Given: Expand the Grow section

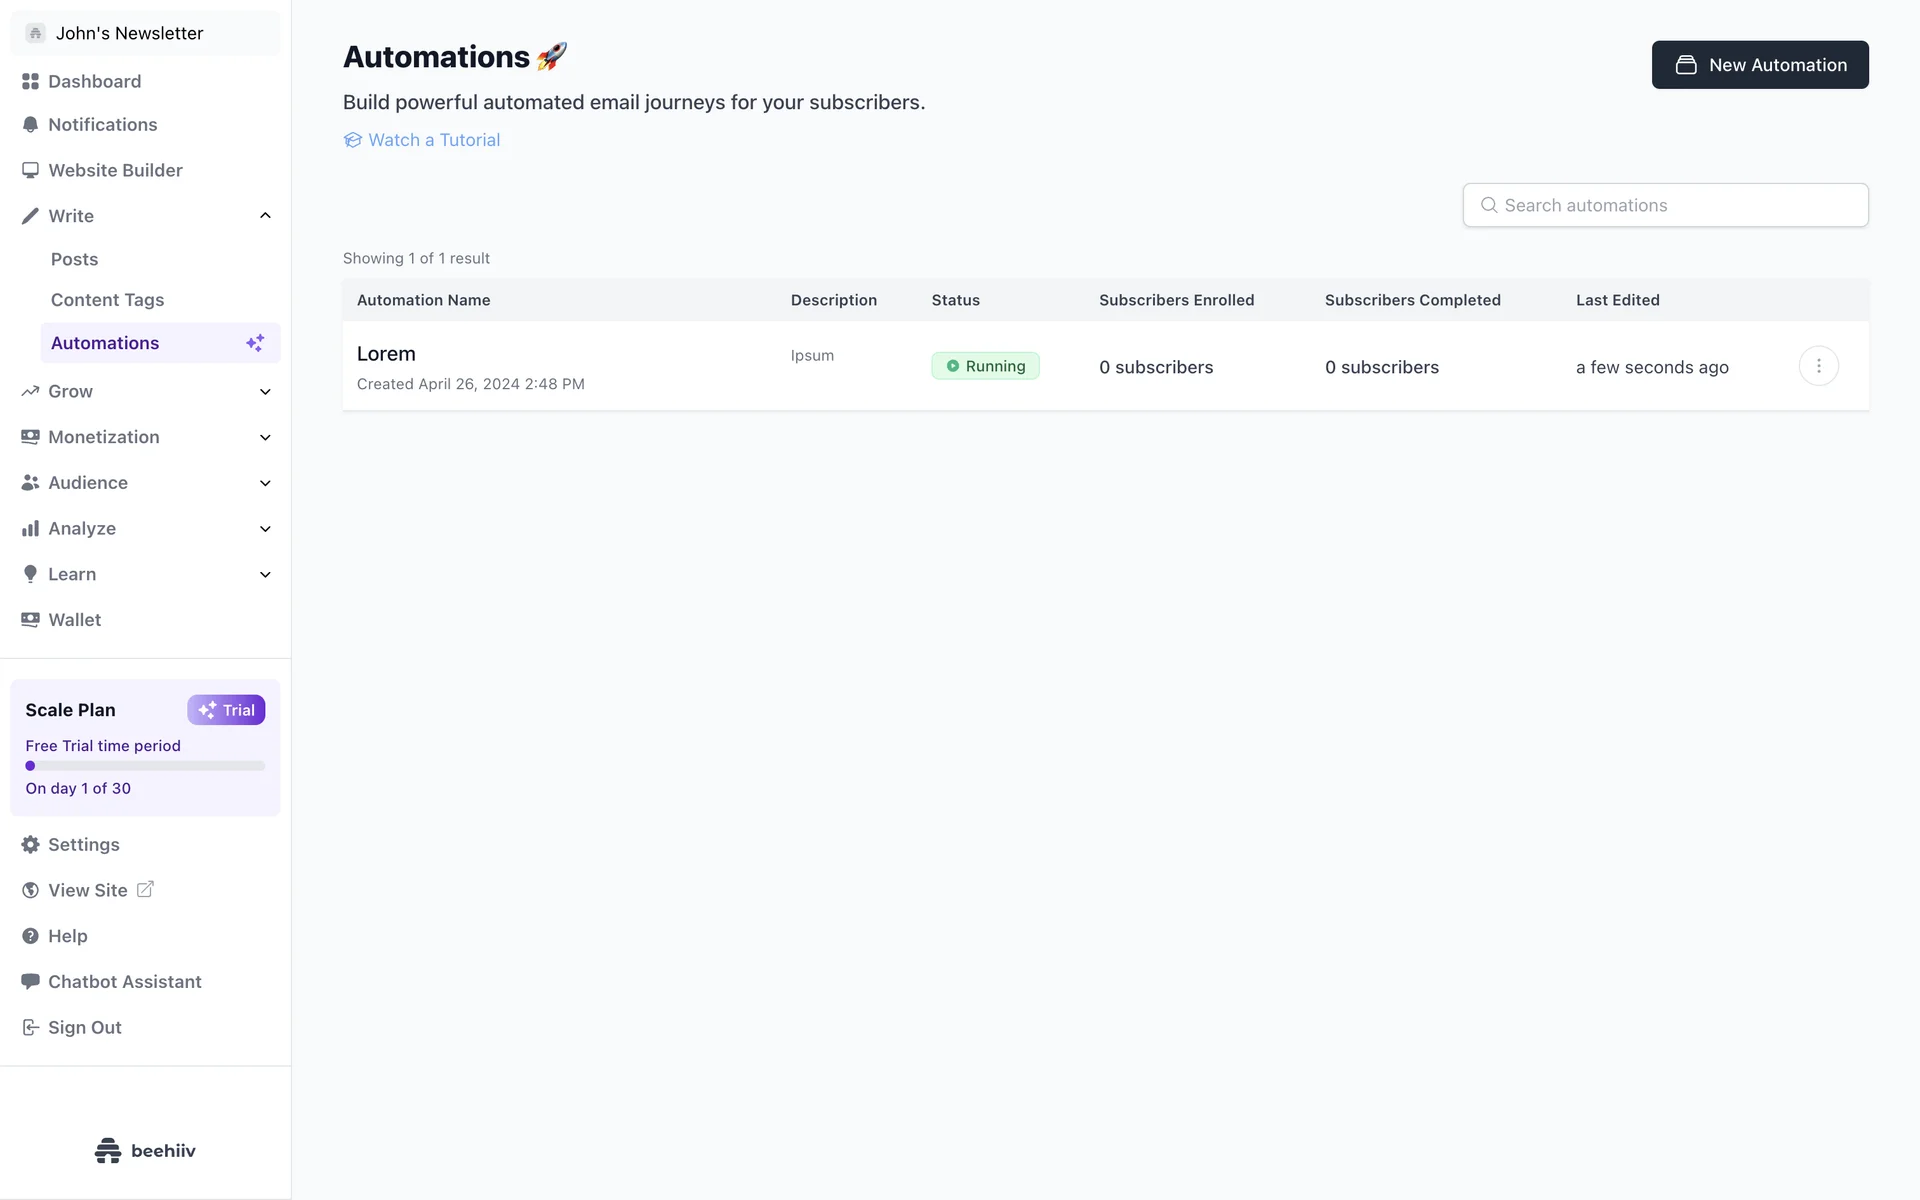Looking at the screenshot, I should tap(265, 392).
